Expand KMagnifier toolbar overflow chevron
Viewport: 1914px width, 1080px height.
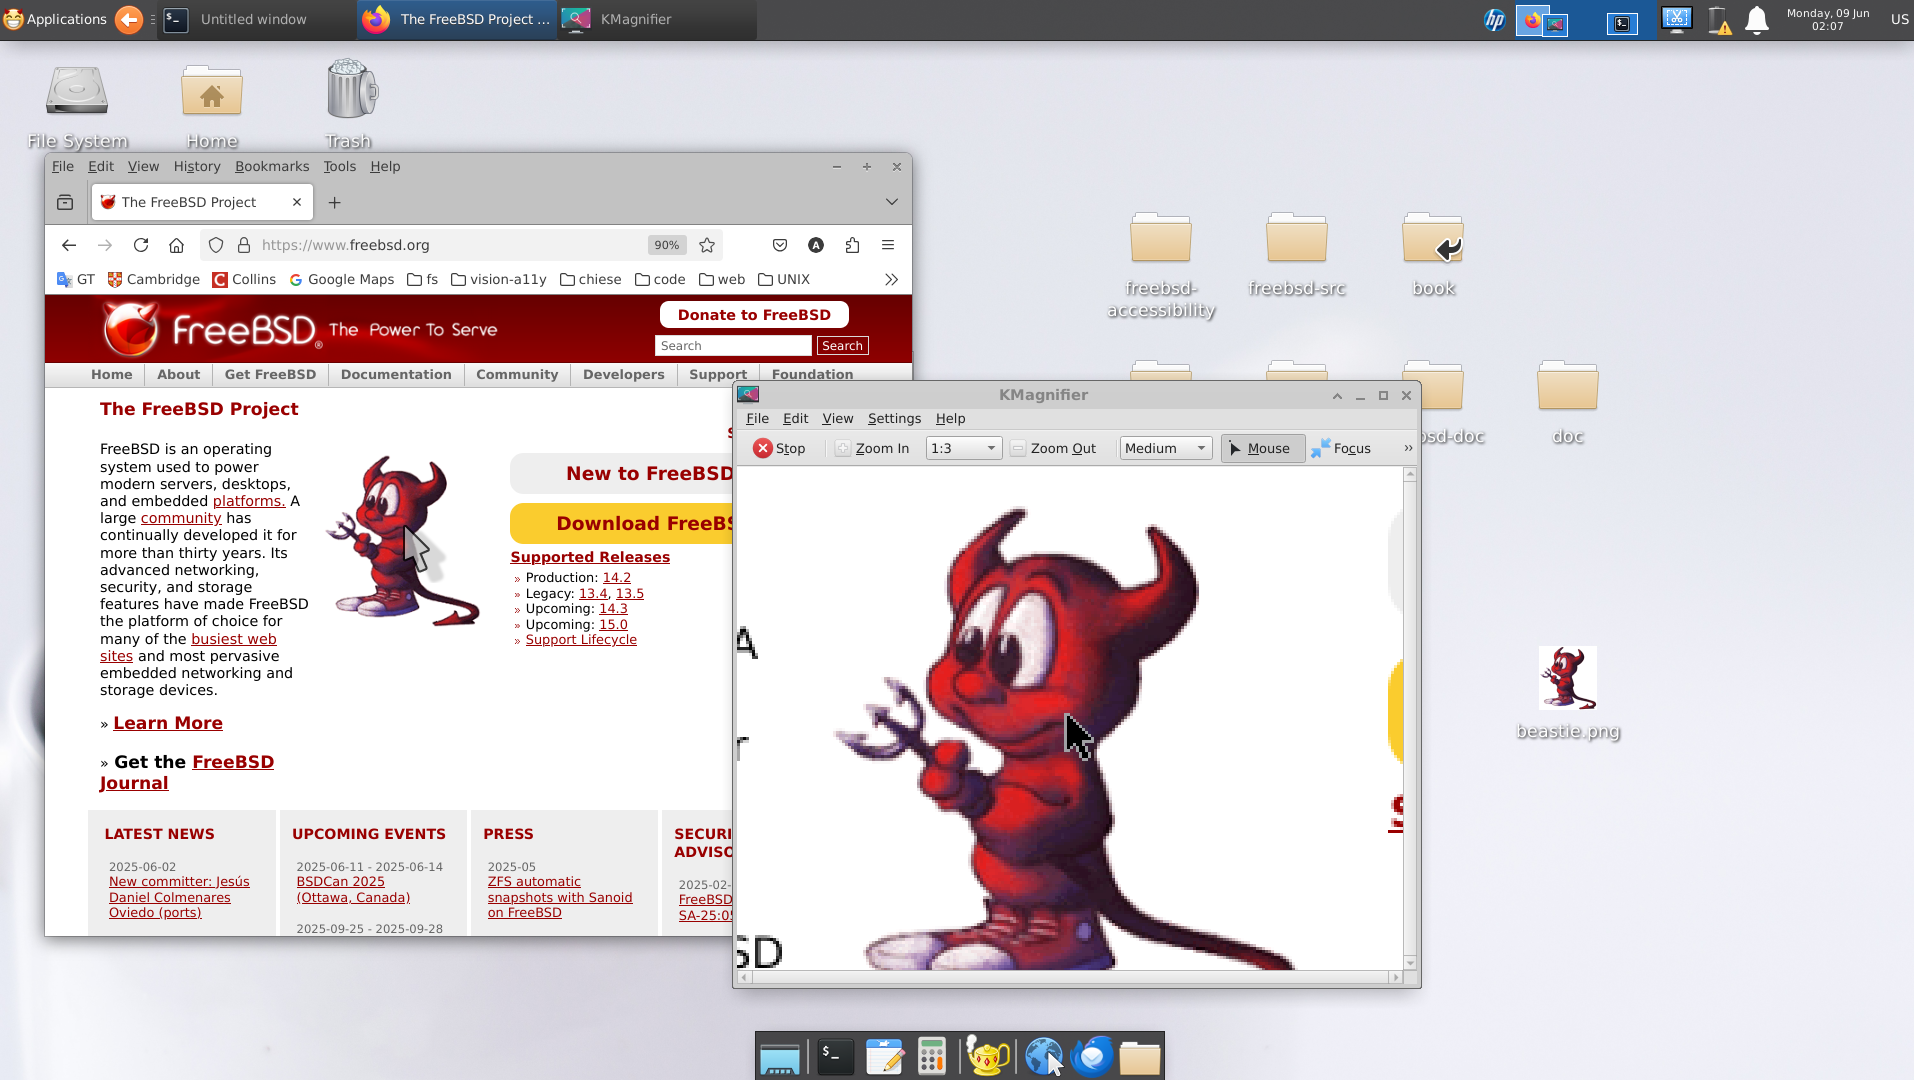point(1408,448)
